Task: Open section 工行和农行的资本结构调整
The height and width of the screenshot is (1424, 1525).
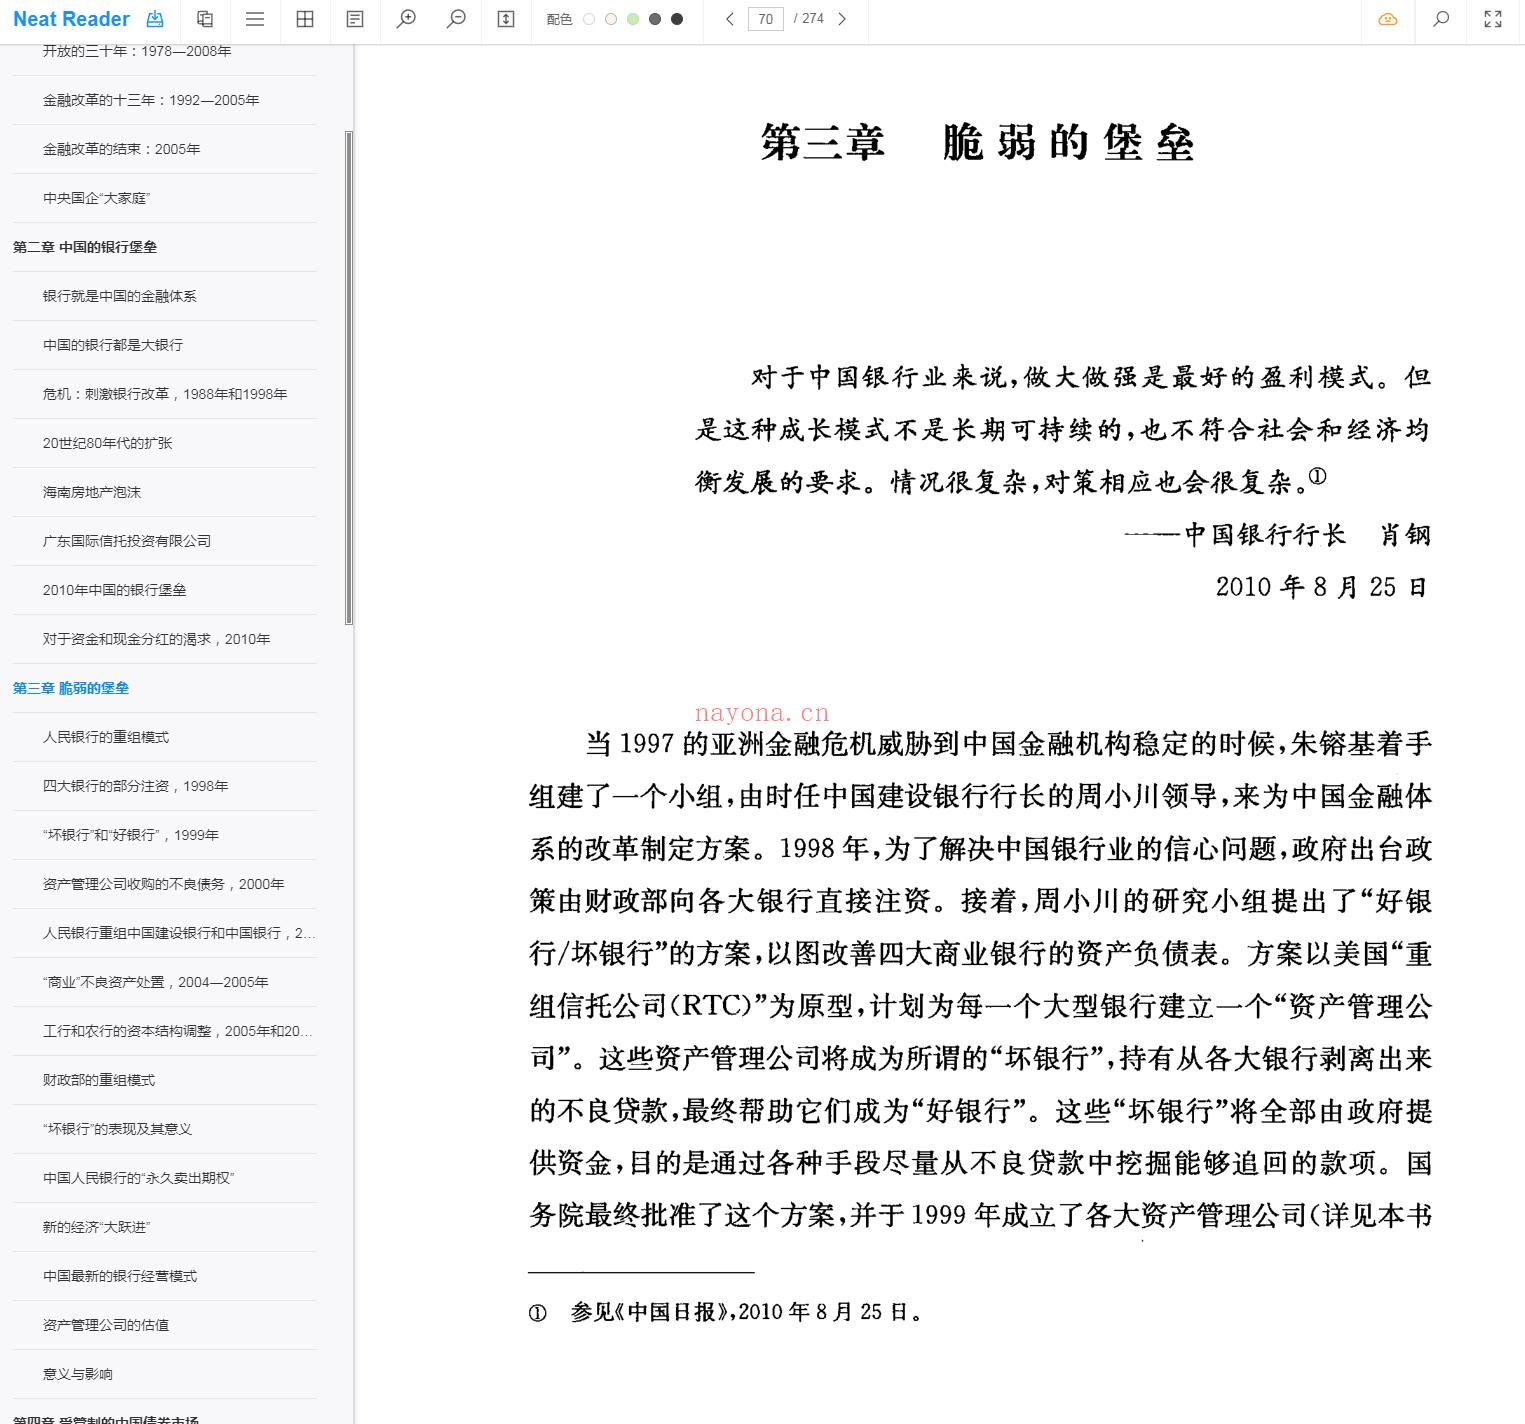Action: tap(178, 1031)
